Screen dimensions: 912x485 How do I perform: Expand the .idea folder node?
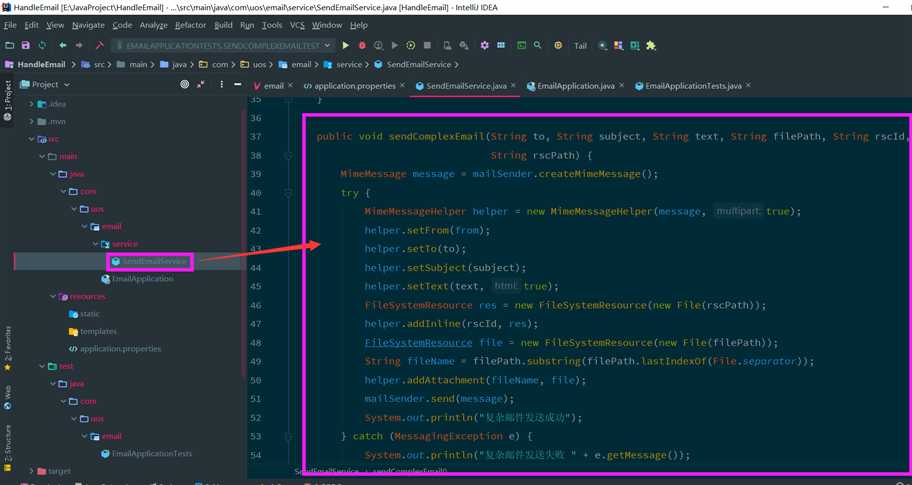click(31, 104)
